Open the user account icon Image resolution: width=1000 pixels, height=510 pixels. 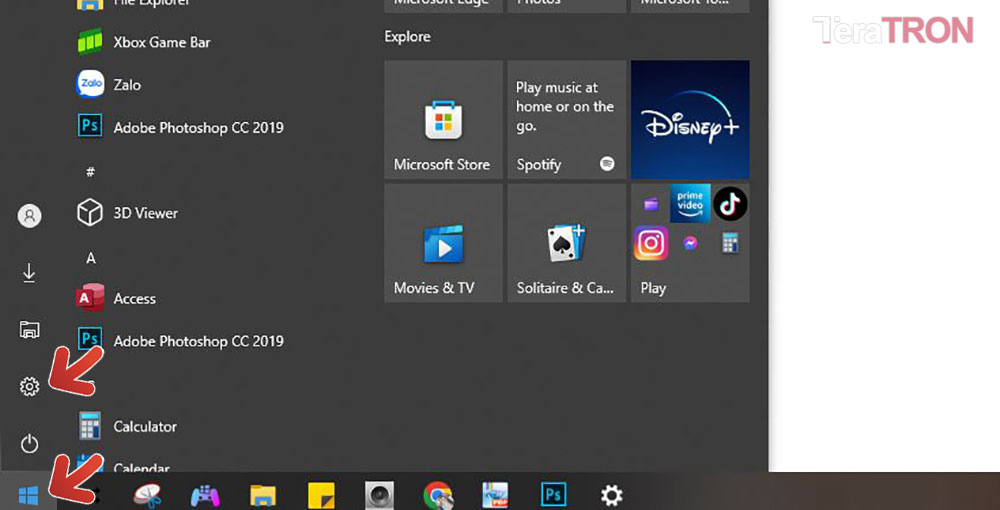click(x=29, y=215)
